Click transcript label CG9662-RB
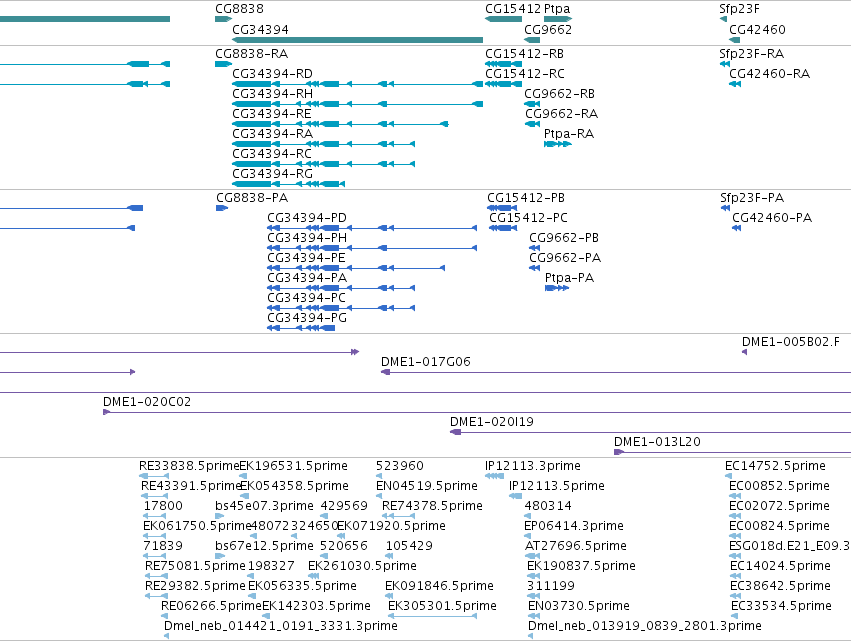 click(559, 93)
